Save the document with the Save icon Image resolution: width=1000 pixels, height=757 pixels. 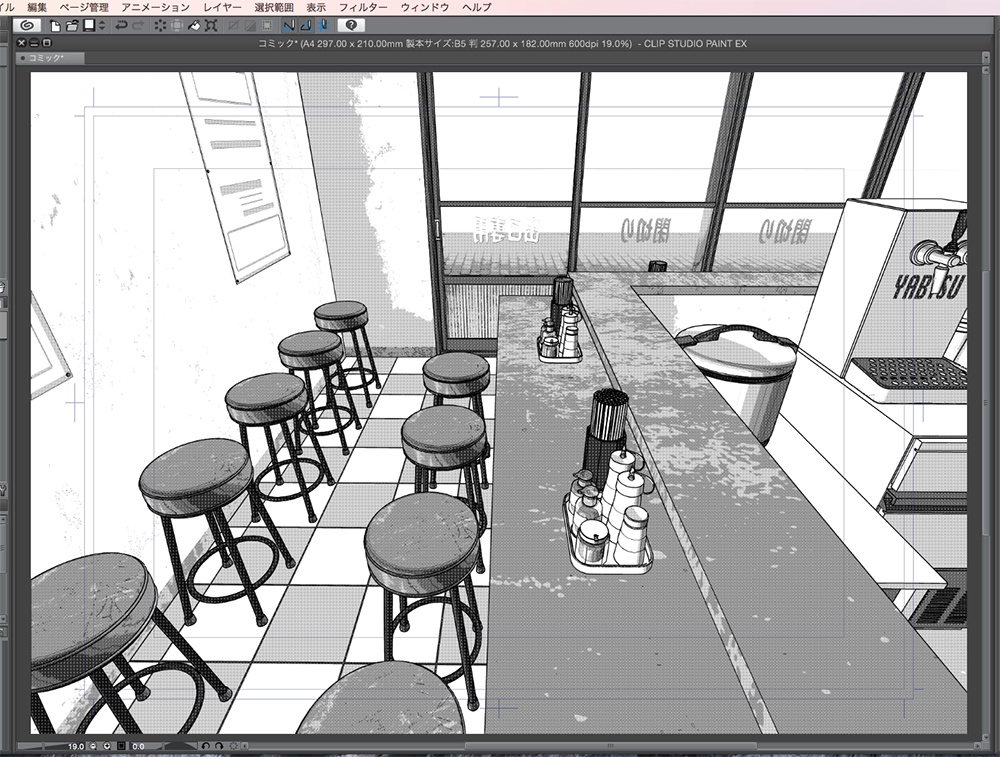click(88, 25)
